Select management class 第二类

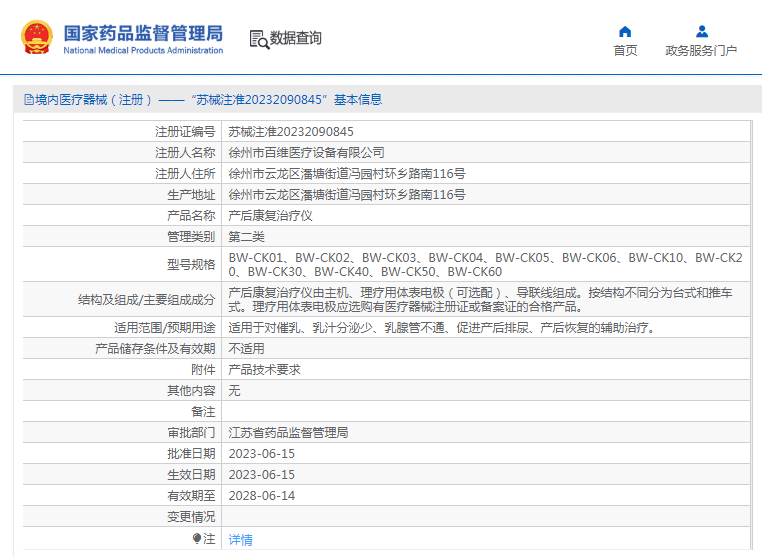[246, 237]
